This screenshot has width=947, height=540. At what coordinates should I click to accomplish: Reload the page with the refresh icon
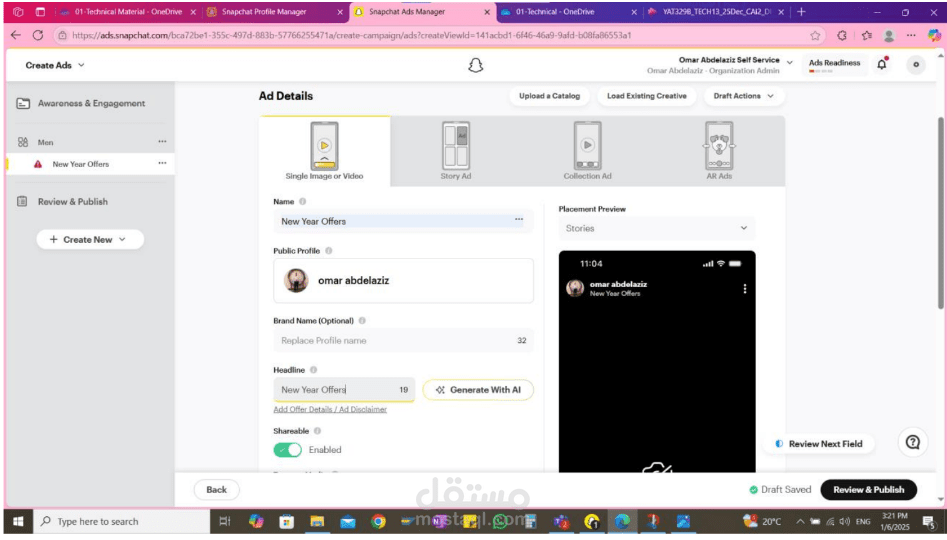pos(38,35)
